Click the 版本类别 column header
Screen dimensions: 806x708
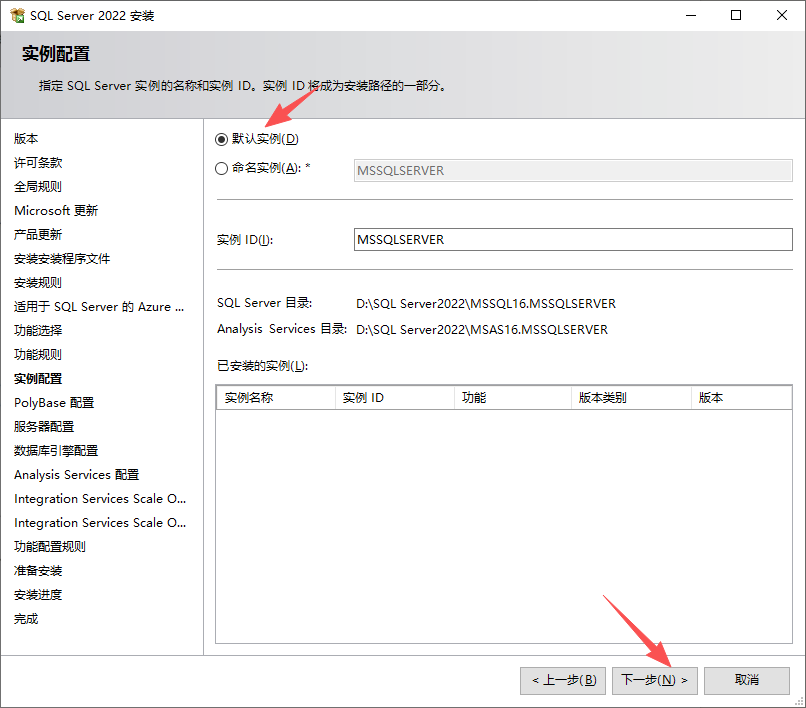[631, 397]
